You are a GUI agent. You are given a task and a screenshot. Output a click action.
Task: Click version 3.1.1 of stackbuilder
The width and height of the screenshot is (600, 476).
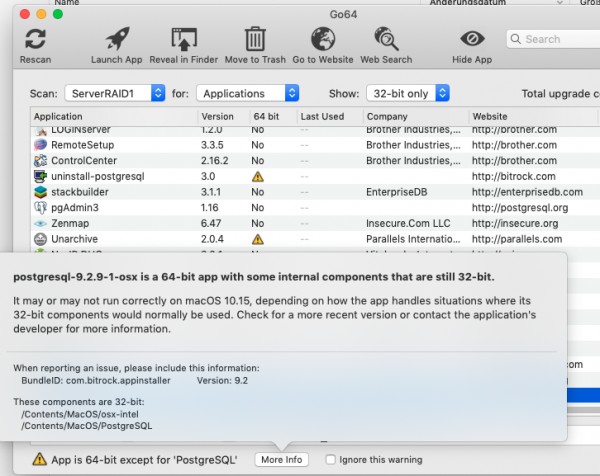211,192
